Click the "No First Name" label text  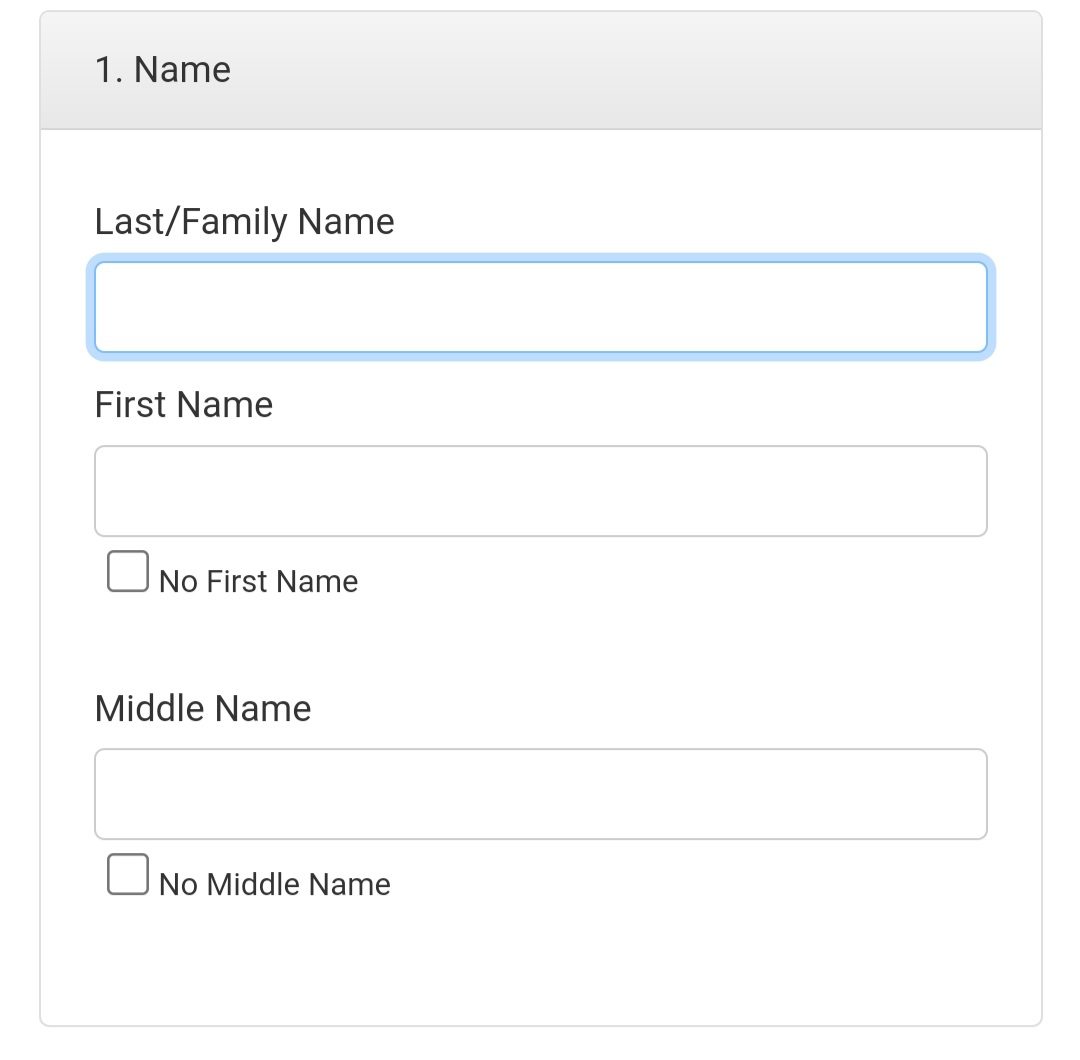pyautogui.click(x=258, y=582)
